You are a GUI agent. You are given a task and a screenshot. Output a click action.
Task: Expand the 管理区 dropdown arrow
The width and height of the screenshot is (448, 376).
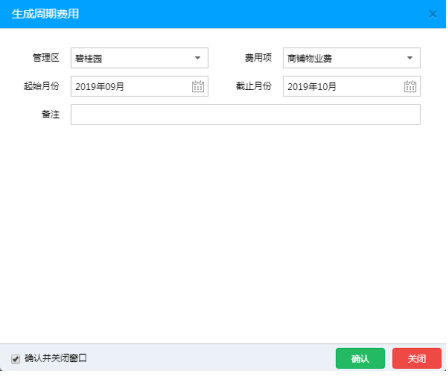(198, 58)
